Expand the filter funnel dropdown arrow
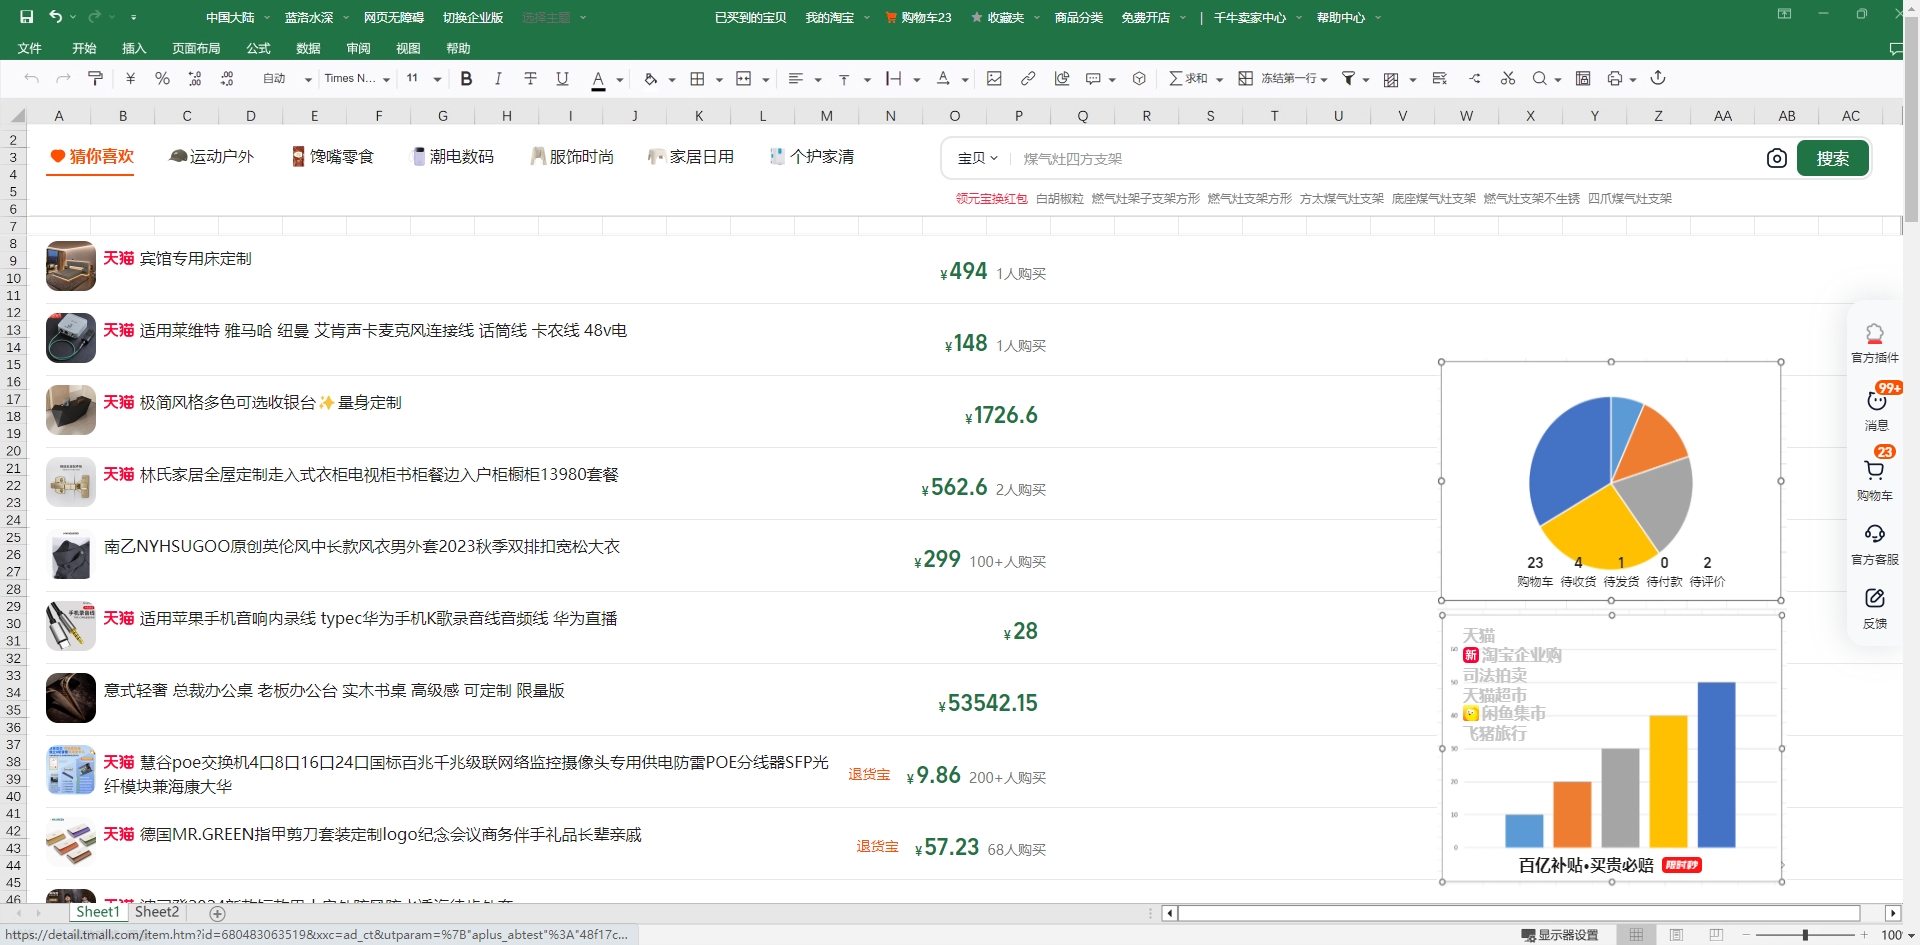Image resolution: width=1920 pixels, height=945 pixels. click(1366, 79)
